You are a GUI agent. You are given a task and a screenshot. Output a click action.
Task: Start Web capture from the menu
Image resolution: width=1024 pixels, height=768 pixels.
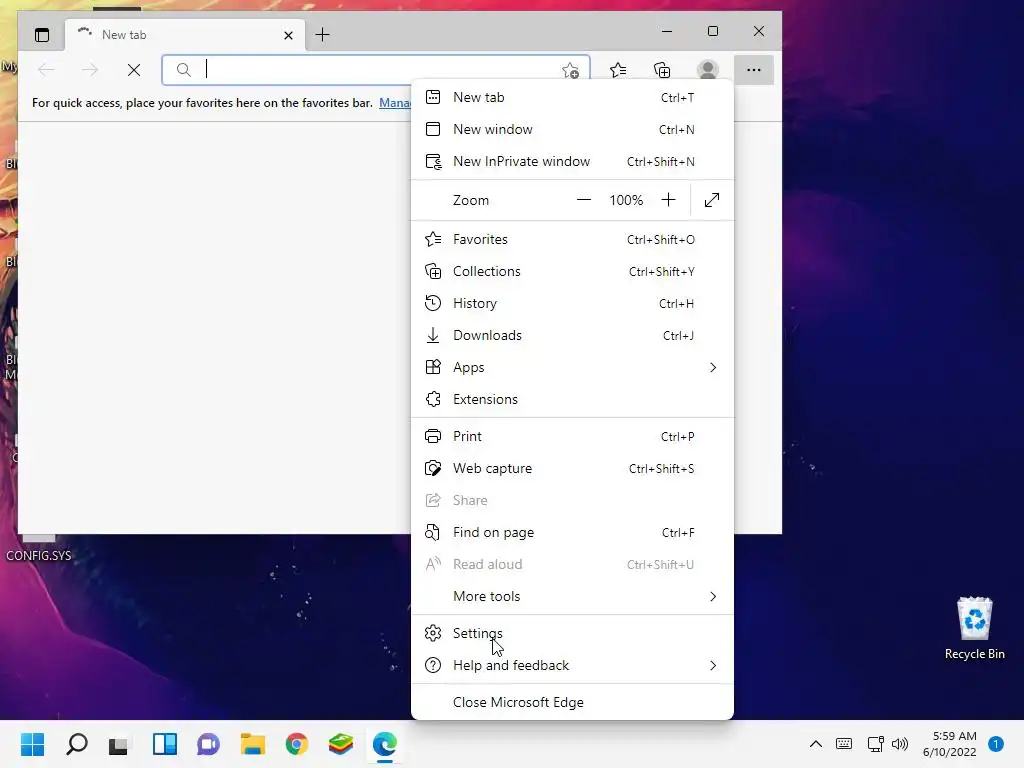572,468
